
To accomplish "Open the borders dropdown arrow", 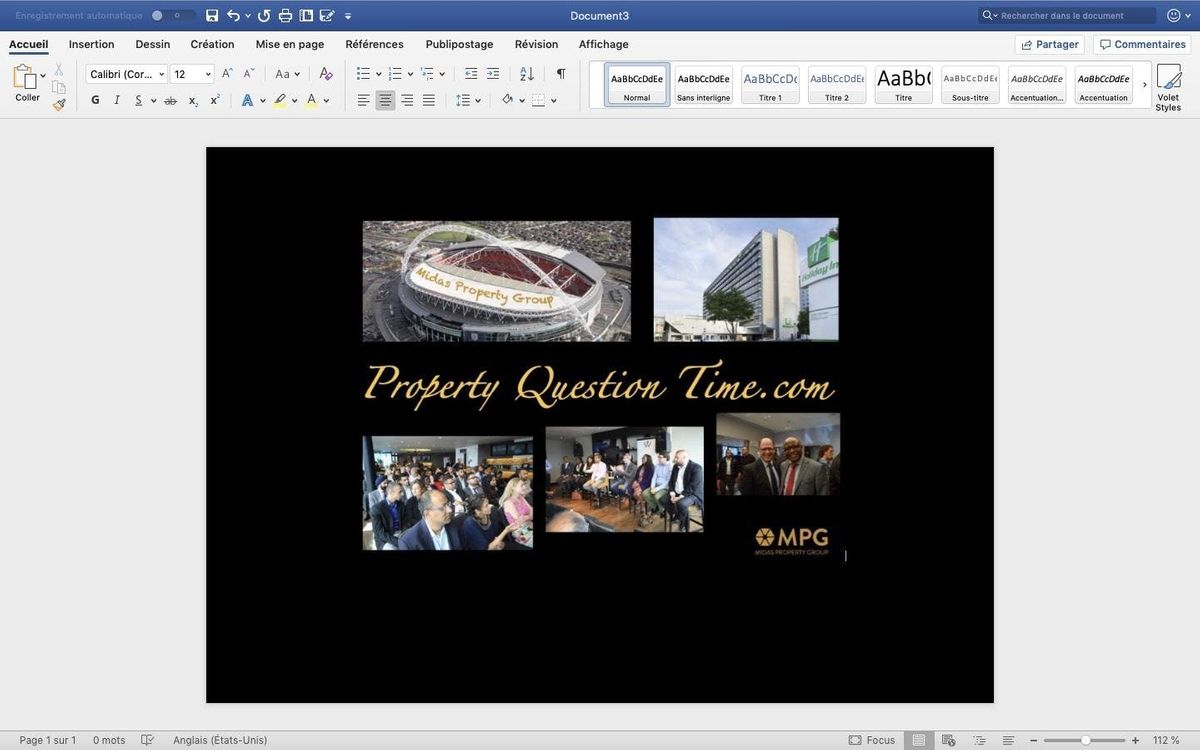I will [x=553, y=100].
